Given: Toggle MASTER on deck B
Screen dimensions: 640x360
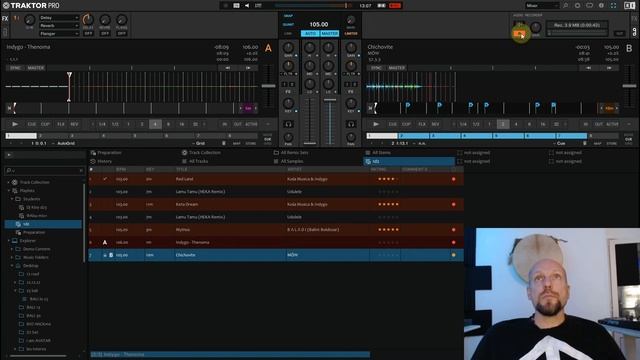Looking at the screenshot, I should tap(397, 68).
